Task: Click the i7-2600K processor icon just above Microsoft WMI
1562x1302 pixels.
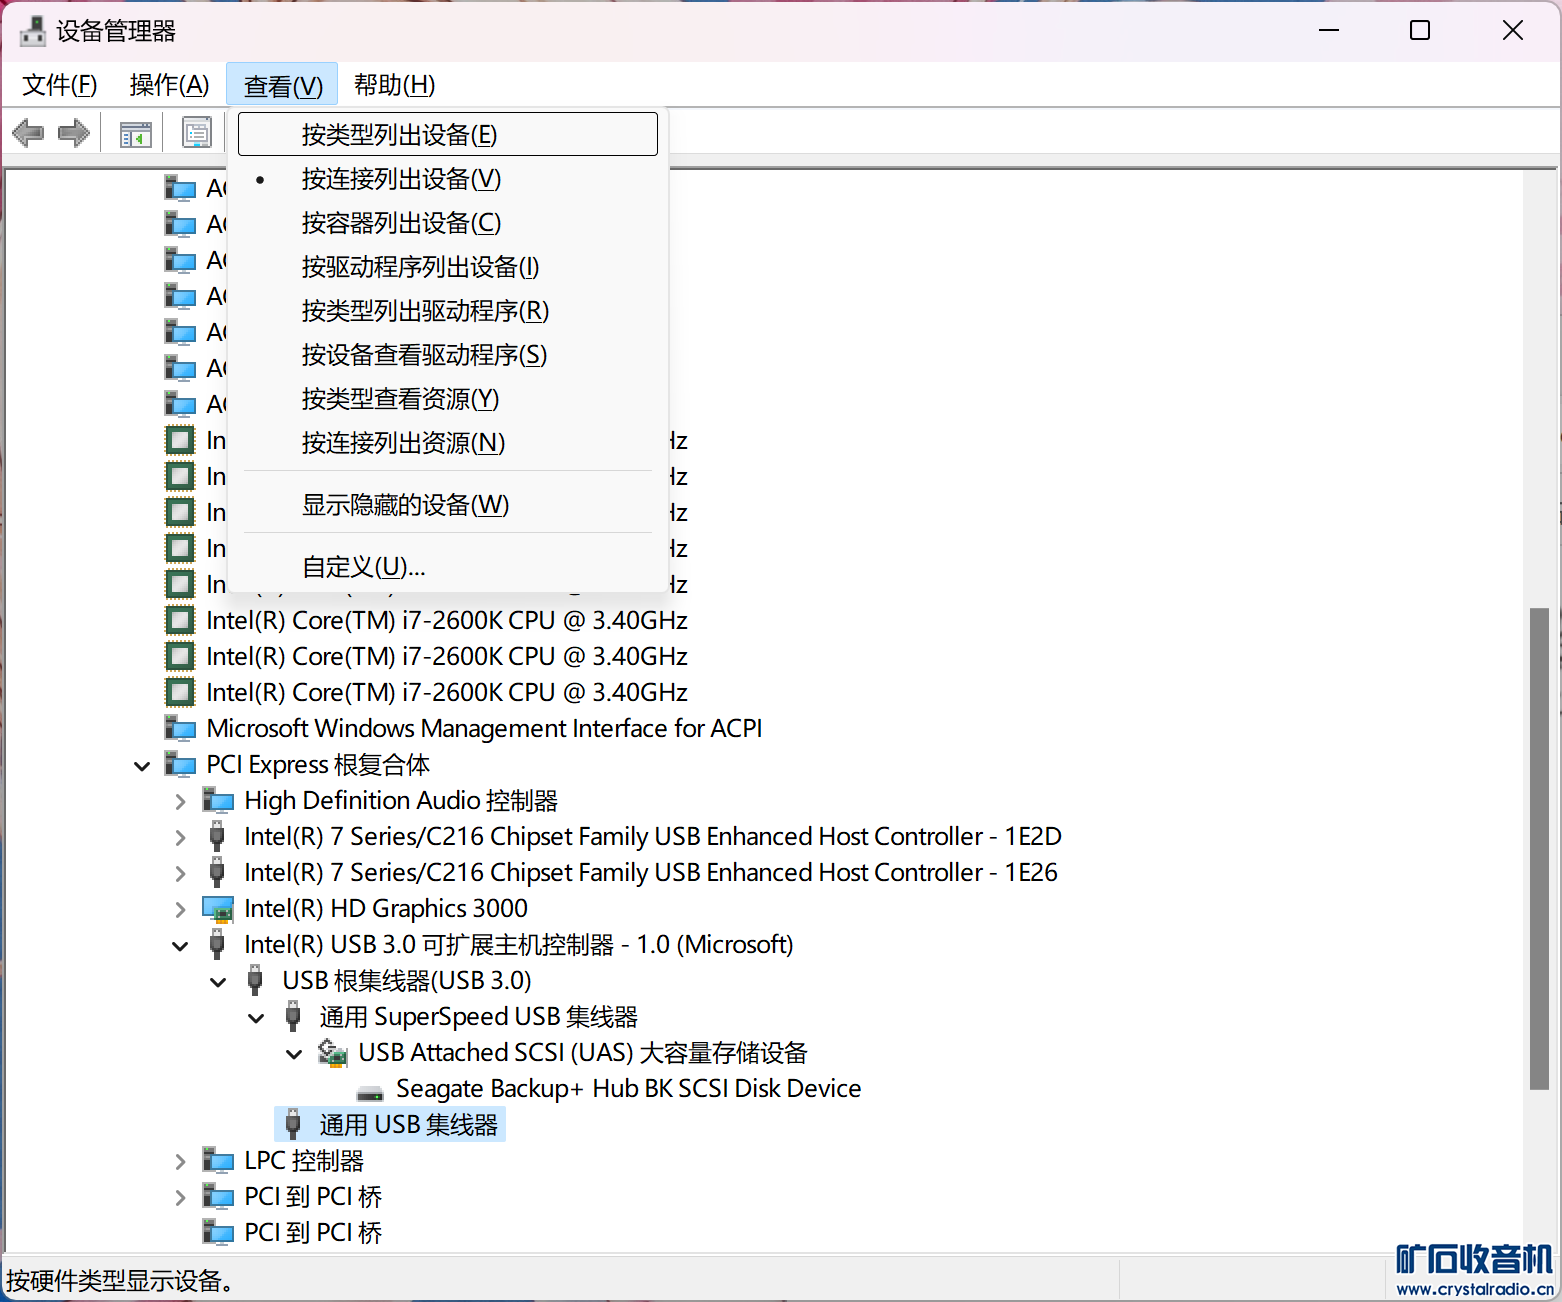Action: click(x=180, y=692)
